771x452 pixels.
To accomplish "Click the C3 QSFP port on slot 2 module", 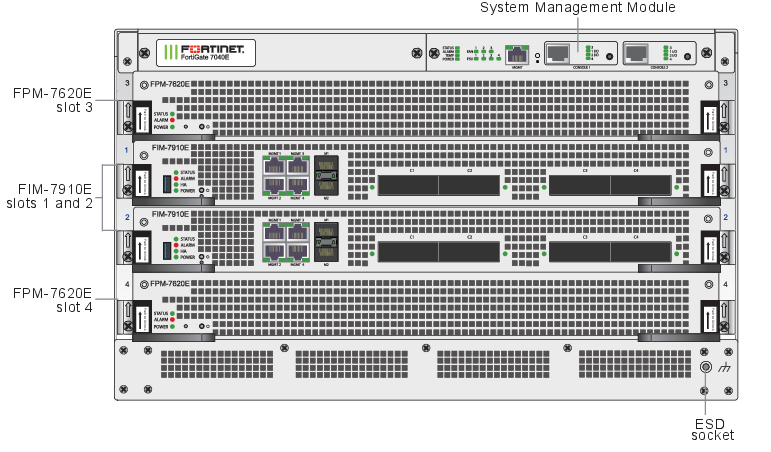I will 580,252.
